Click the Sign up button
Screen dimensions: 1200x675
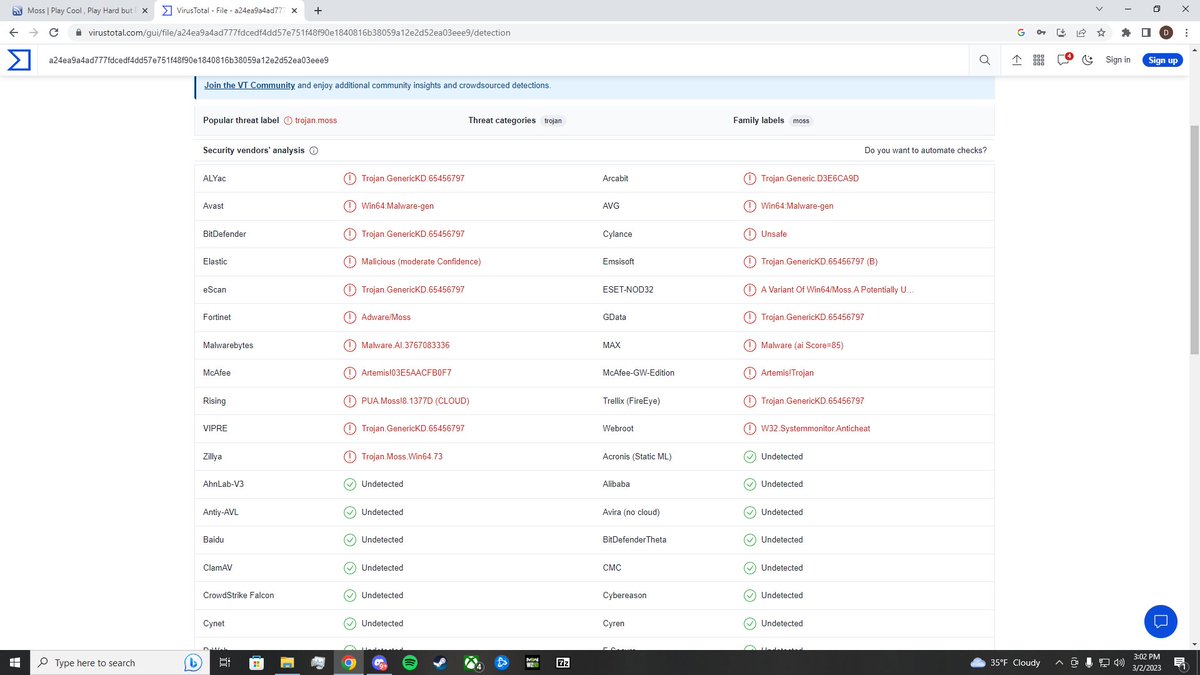[x=1163, y=60]
